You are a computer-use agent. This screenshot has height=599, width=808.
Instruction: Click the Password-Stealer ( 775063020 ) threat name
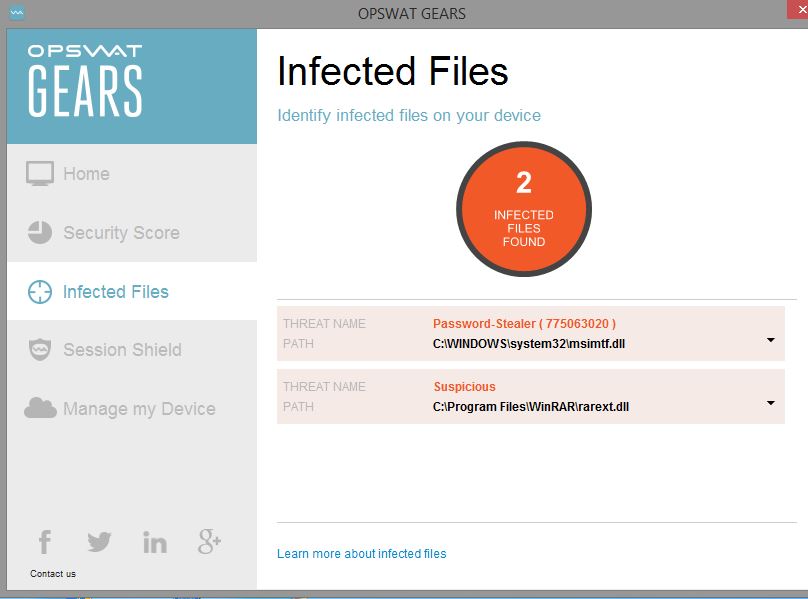pyautogui.click(x=525, y=324)
